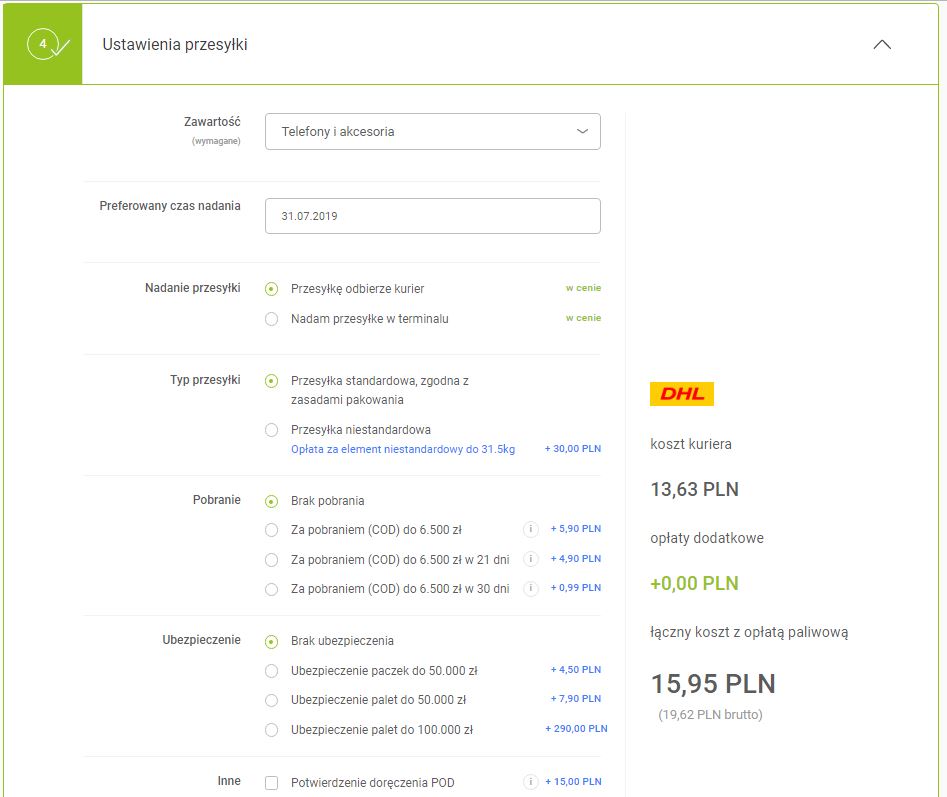This screenshot has height=797, width=947.
Task: Select Brak ubezpieczenia option
Action: pos(271,641)
